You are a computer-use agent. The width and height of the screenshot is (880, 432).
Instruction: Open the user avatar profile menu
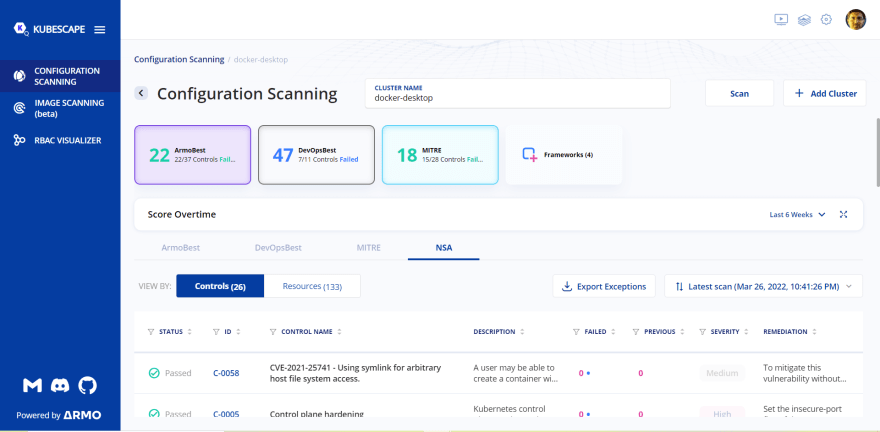click(855, 20)
